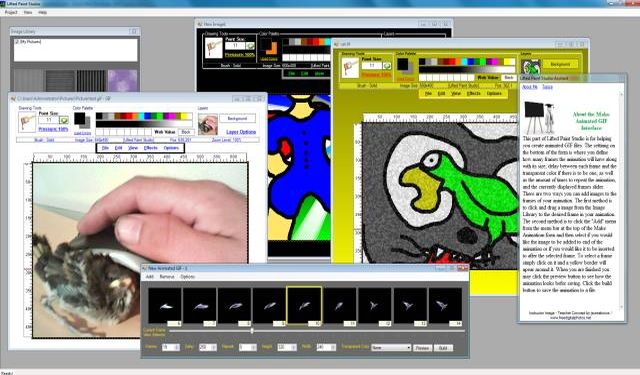Viewport: 640px width, 375px height.
Task: Open View menu in main menu bar
Action: coord(28,12)
